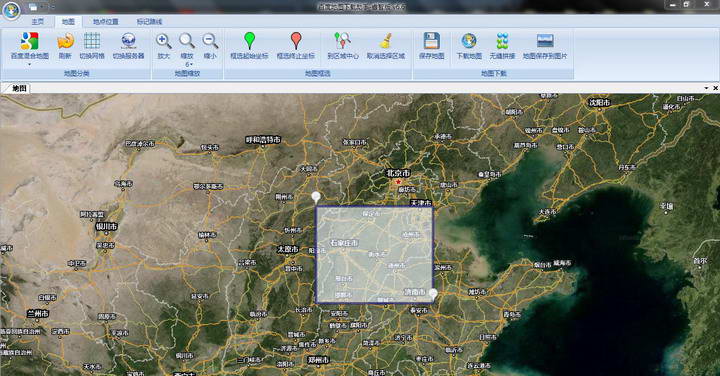The width and height of the screenshot is (720, 376).
Task: Toggle the map grid (切换网格) icon
Action: (x=92, y=41)
